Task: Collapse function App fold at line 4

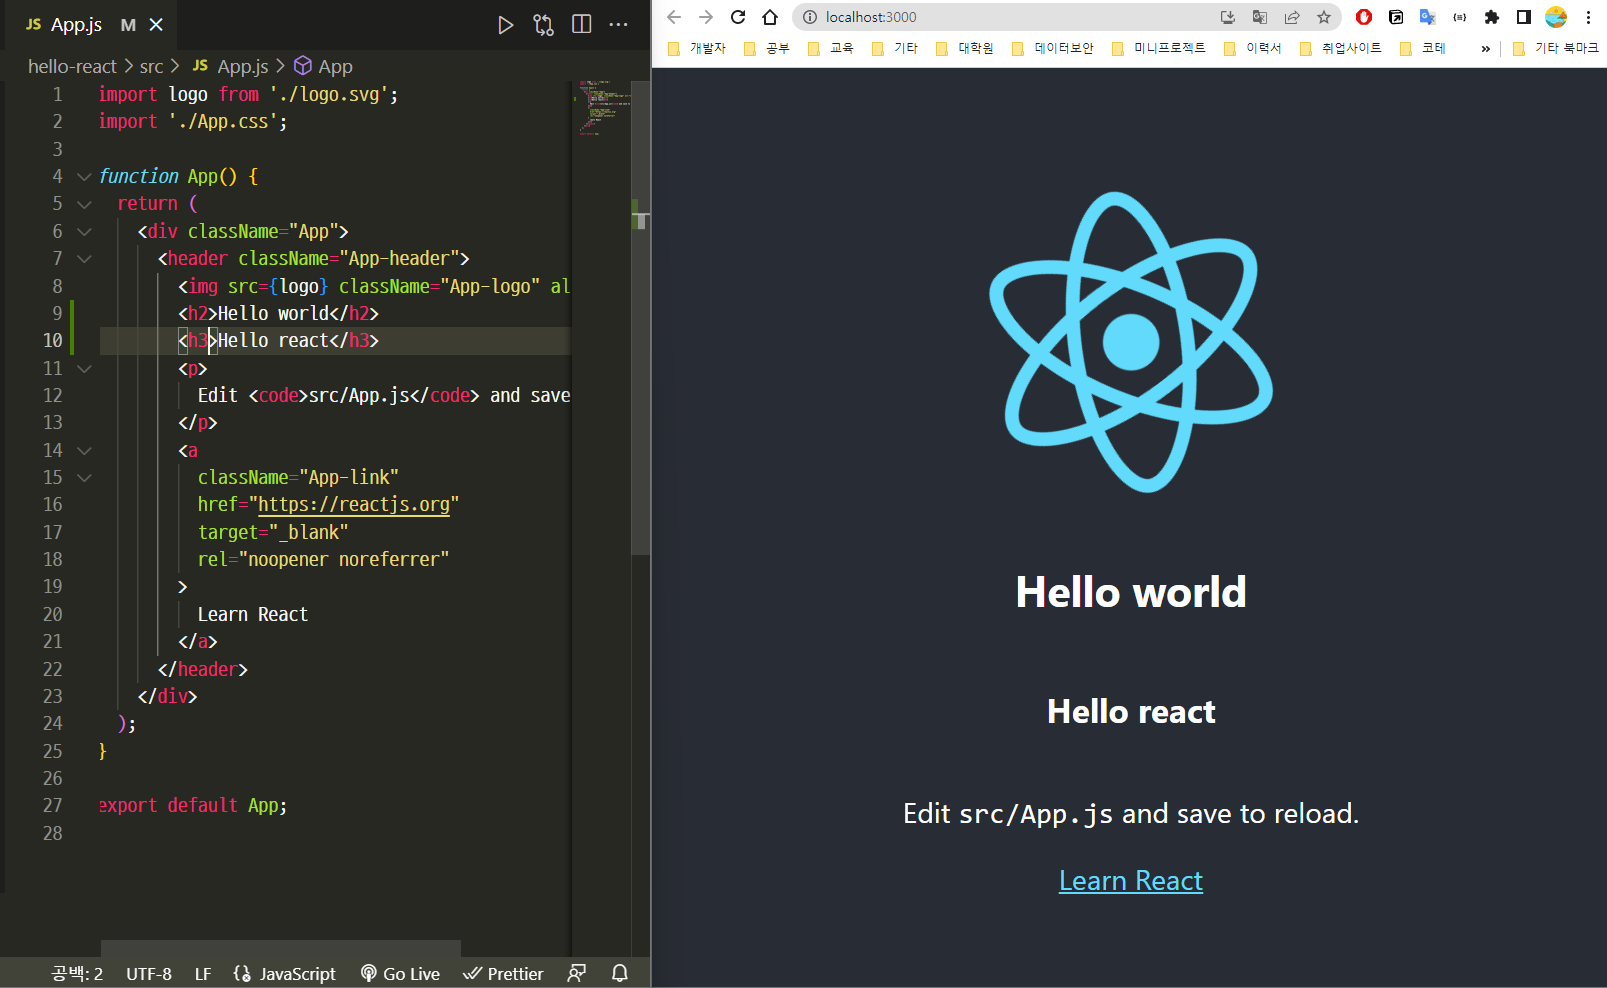Action: (x=84, y=177)
